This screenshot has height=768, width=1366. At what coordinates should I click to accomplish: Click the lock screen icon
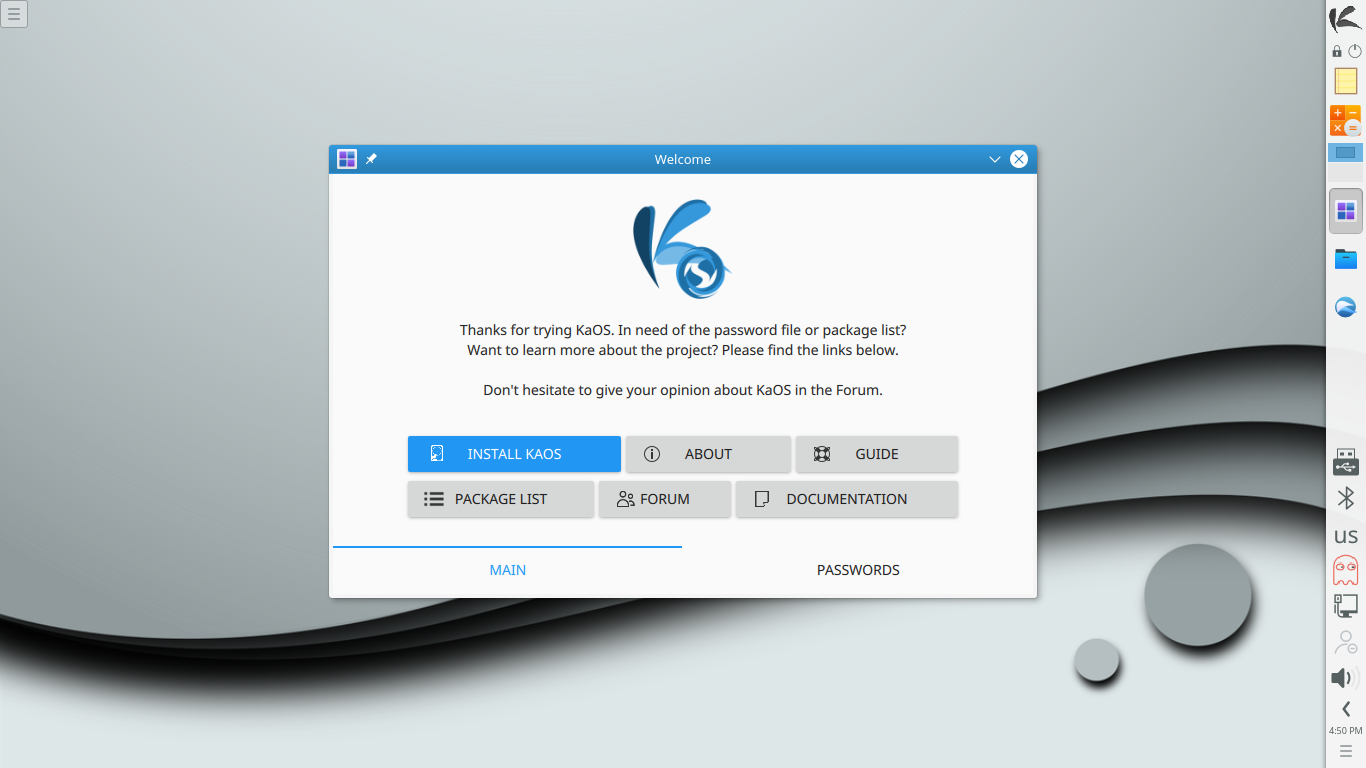(x=1337, y=51)
